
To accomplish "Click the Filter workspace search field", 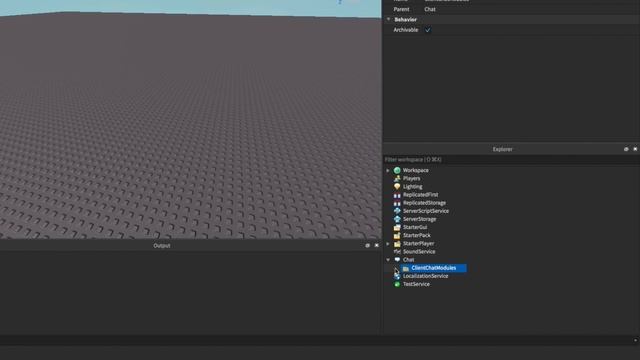I will point(511,160).
